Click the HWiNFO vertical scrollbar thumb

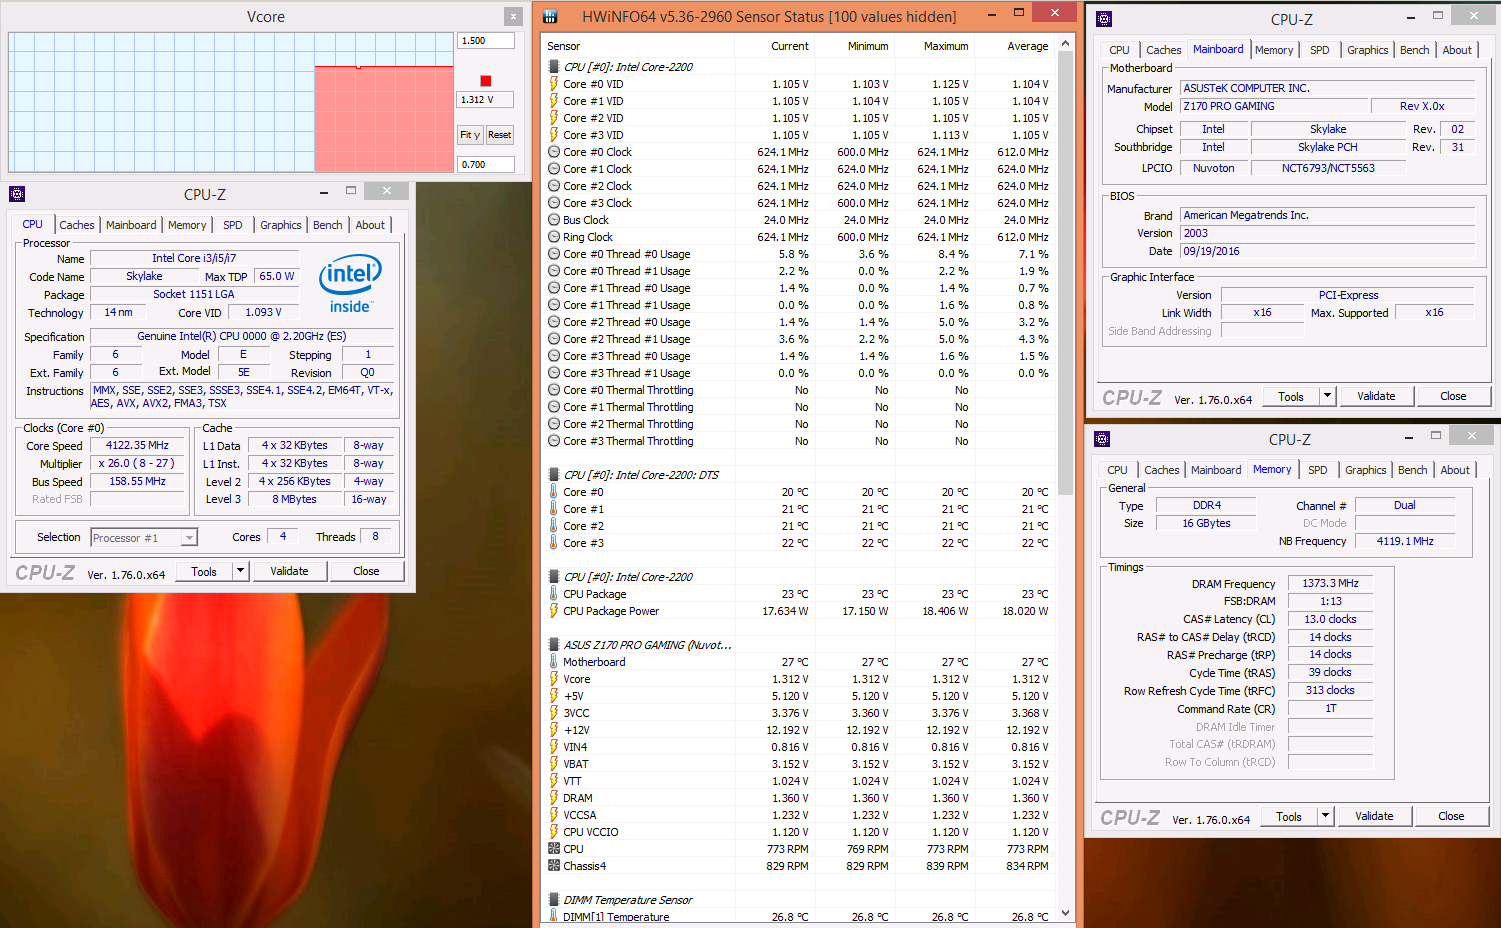(x=1065, y=272)
